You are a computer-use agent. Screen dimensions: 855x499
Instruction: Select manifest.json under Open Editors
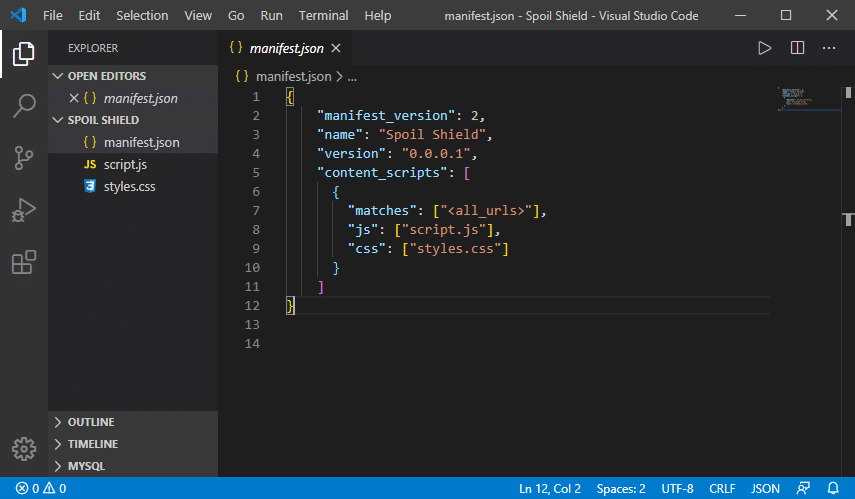tap(133, 98)
